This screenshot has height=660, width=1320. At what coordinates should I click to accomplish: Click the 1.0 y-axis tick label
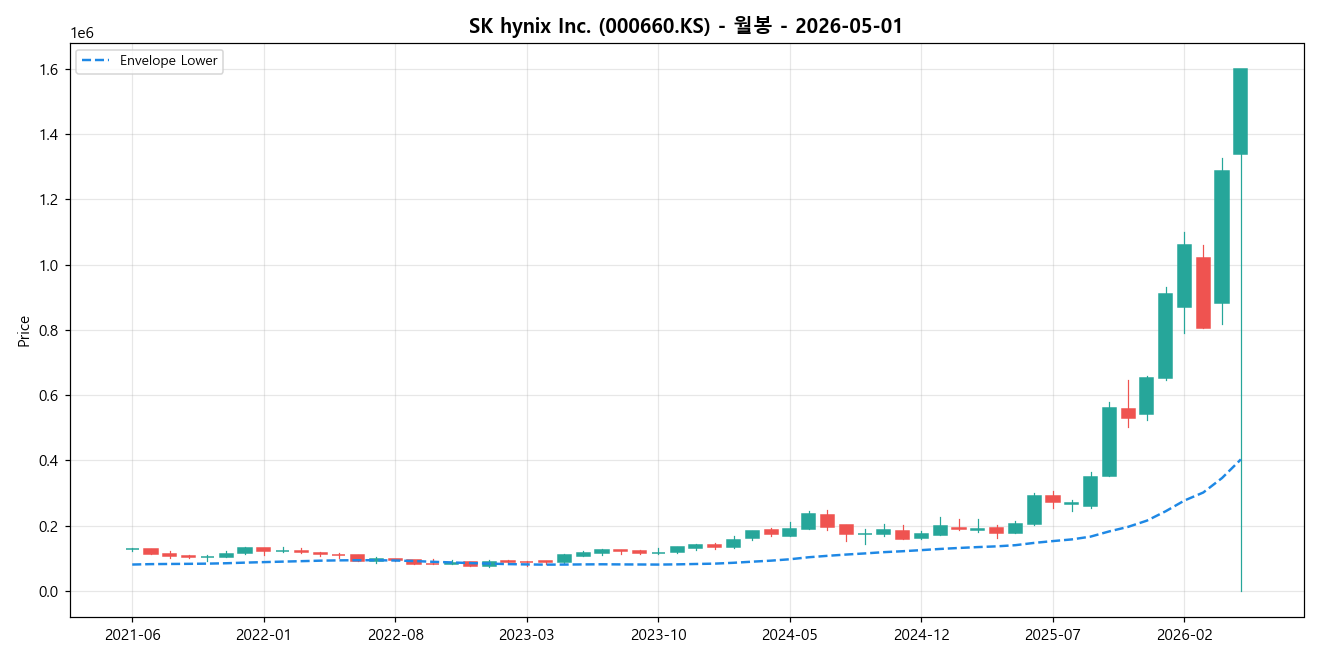(x=48, y=265)
